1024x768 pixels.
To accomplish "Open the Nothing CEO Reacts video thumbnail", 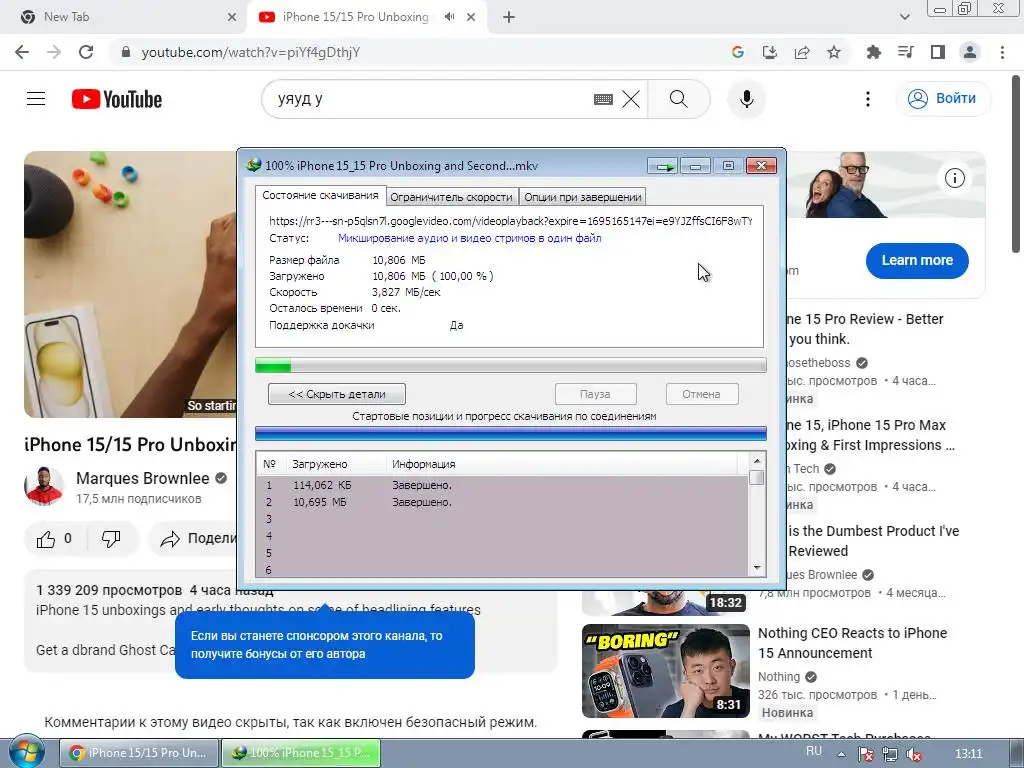I will click(665, 671).
